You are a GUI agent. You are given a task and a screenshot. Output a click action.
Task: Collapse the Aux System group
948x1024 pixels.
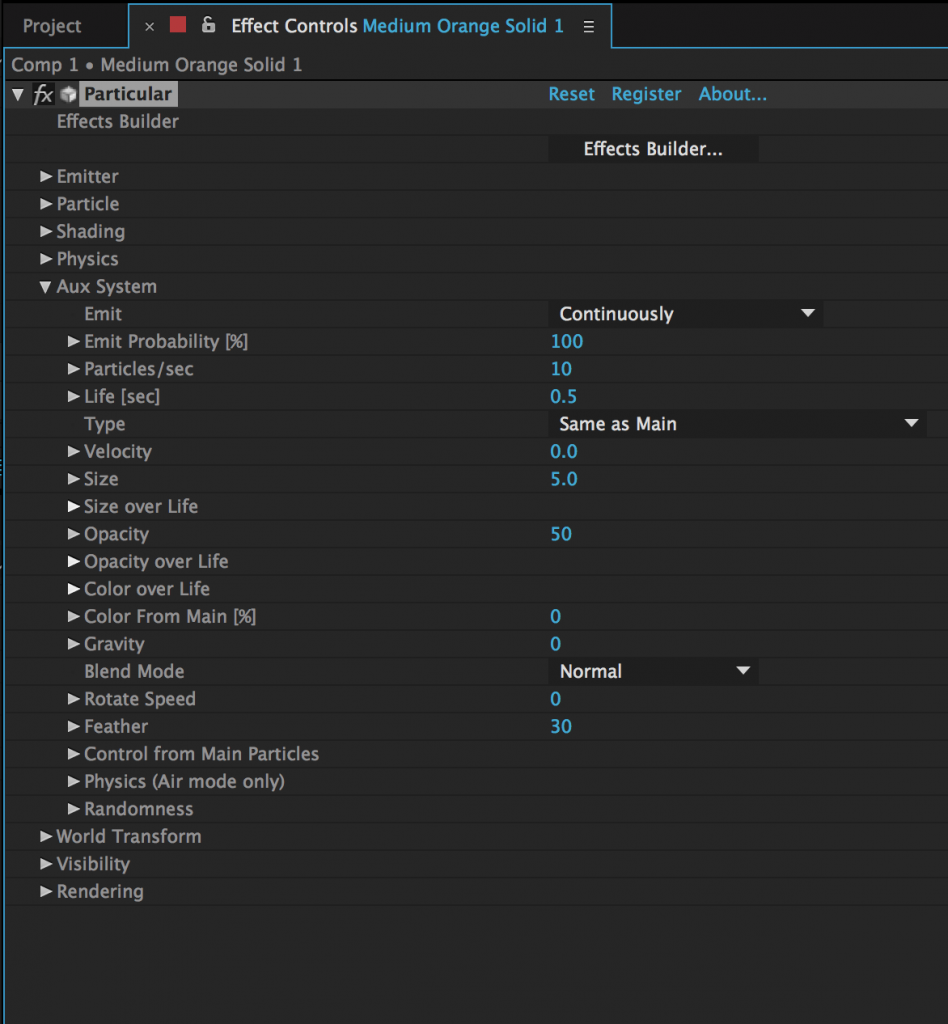coord(45,287)
